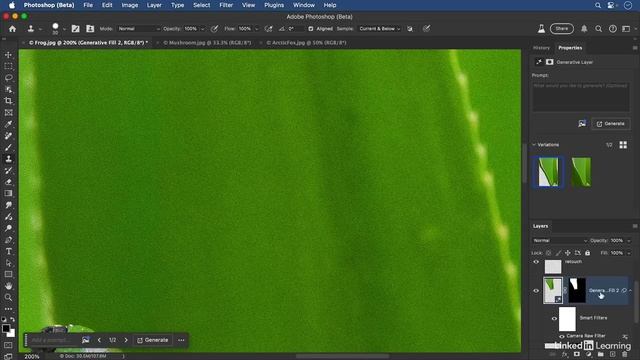Toggle Camera Raw Filter visibility eye
640x360 pixels.
coord(562,336)
